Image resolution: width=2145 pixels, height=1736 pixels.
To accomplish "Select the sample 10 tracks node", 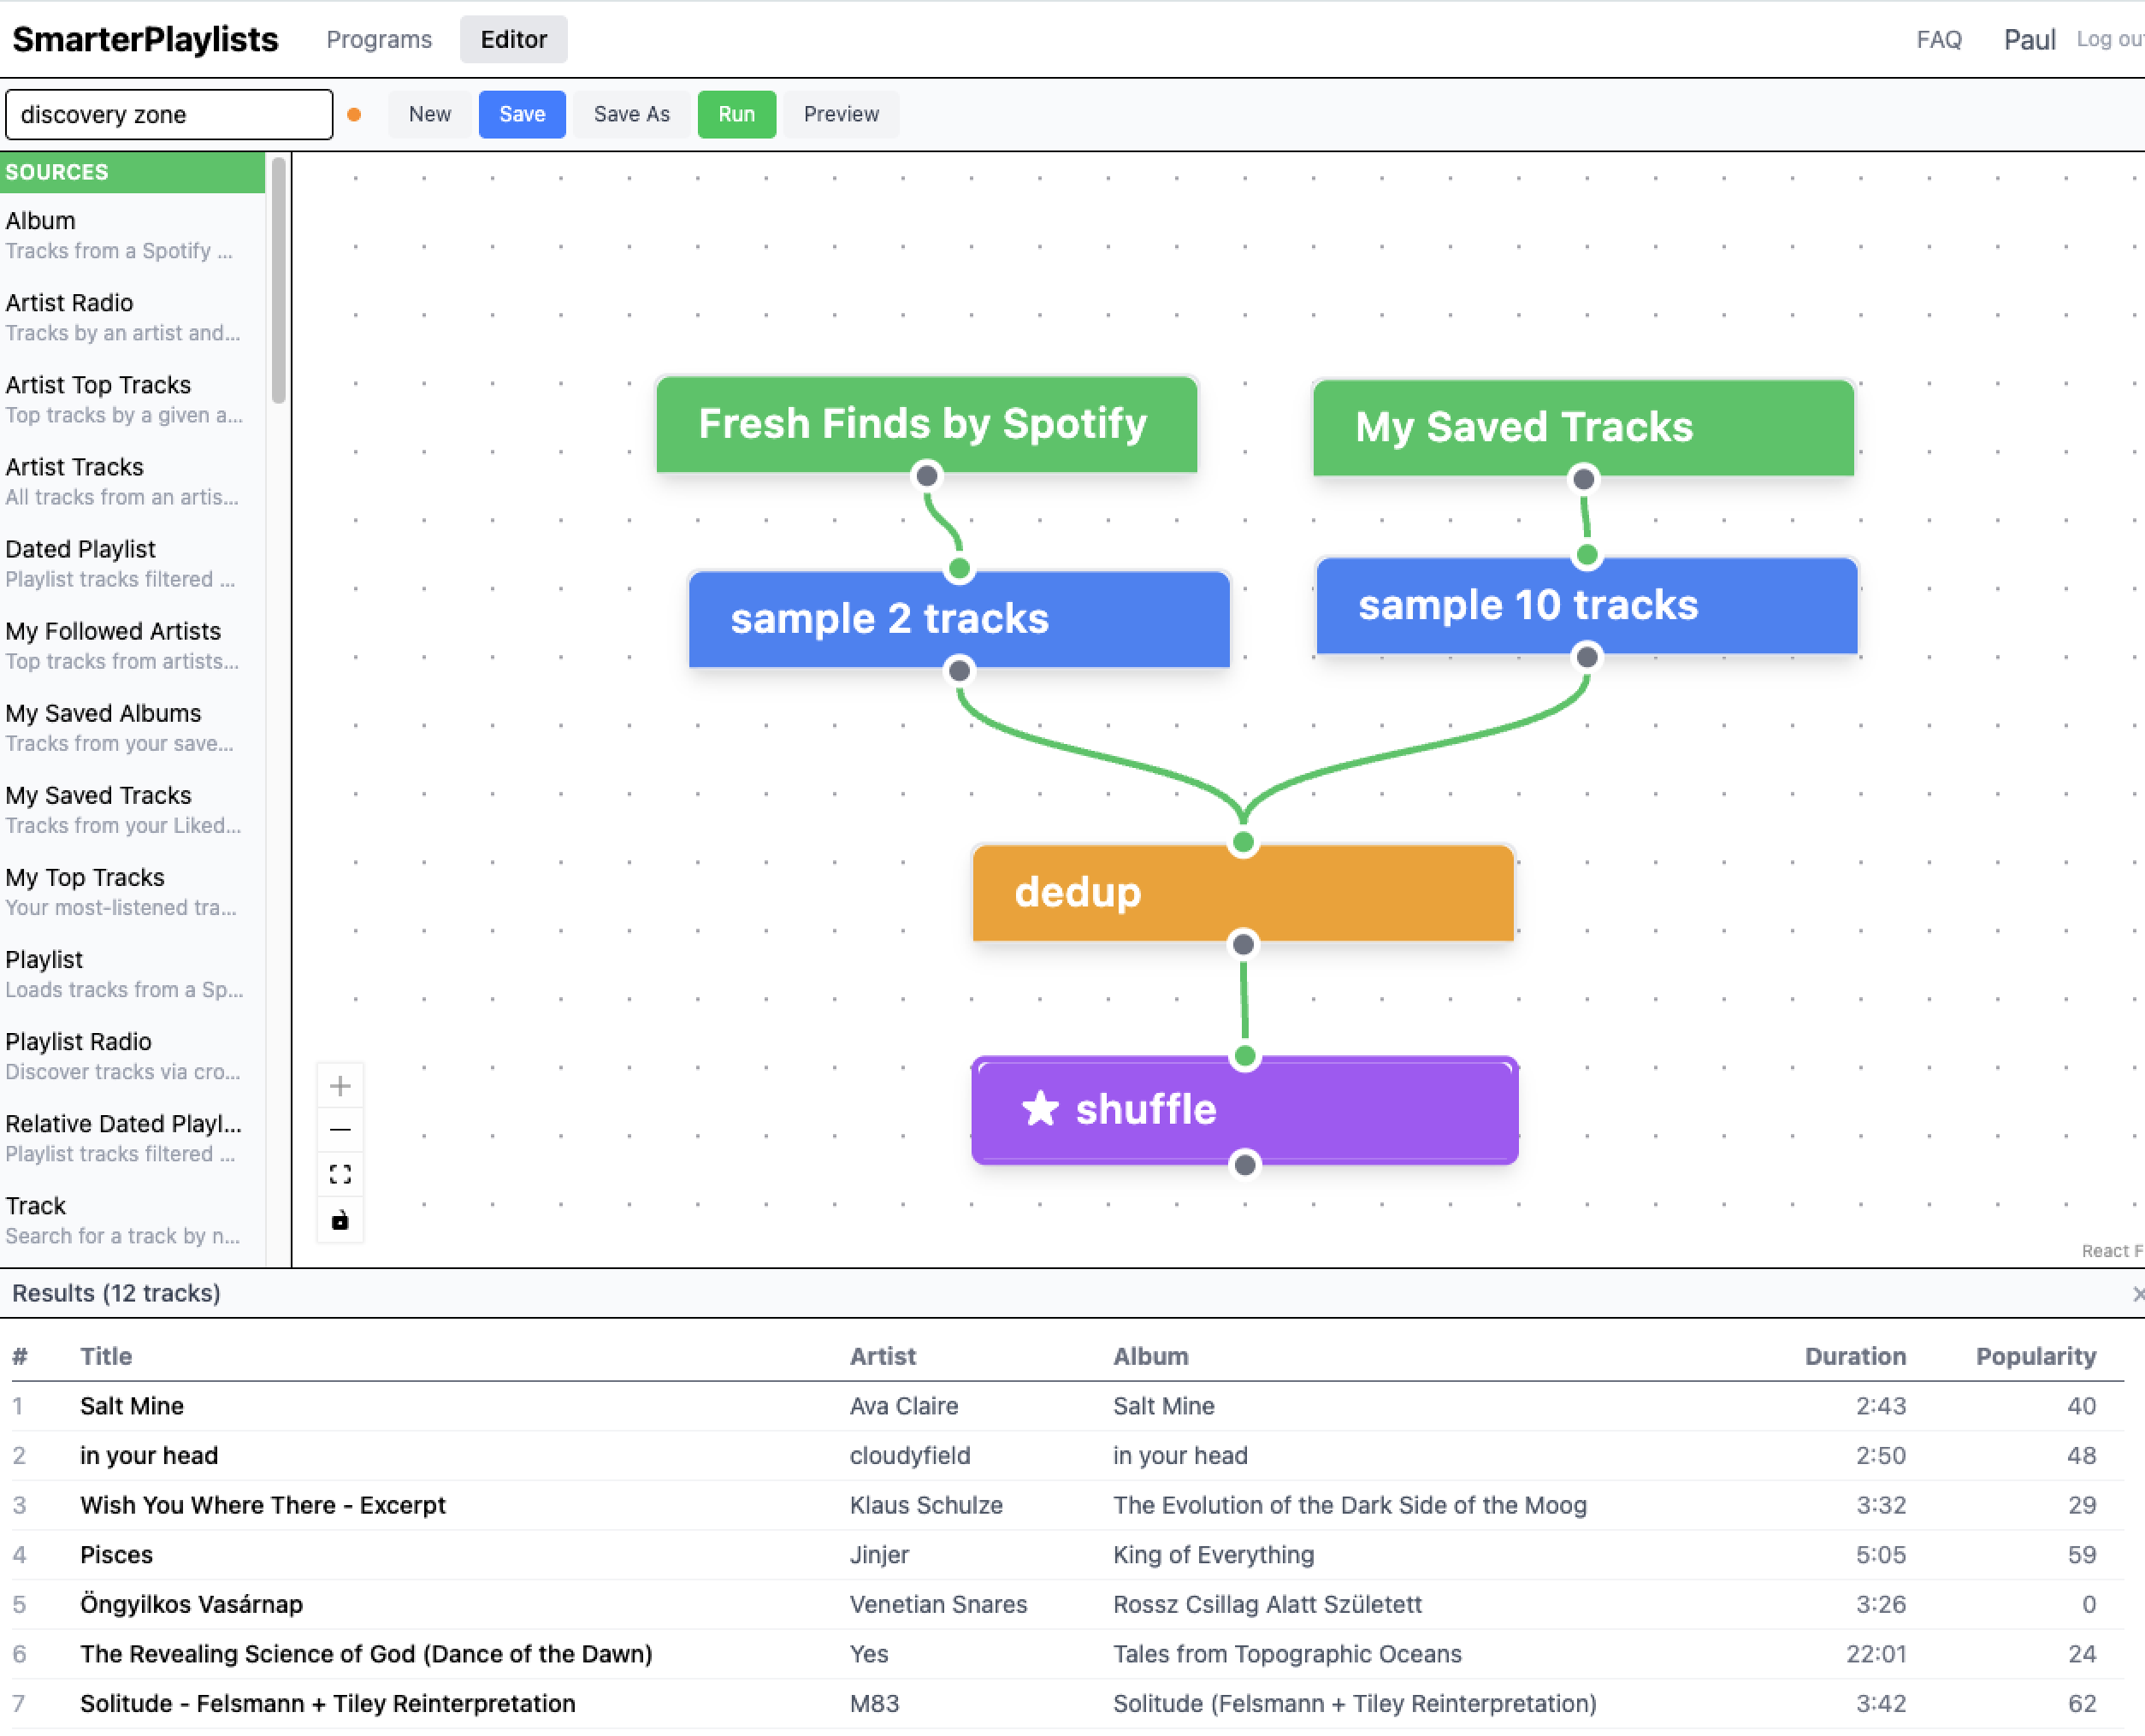I will point(1586,606).
